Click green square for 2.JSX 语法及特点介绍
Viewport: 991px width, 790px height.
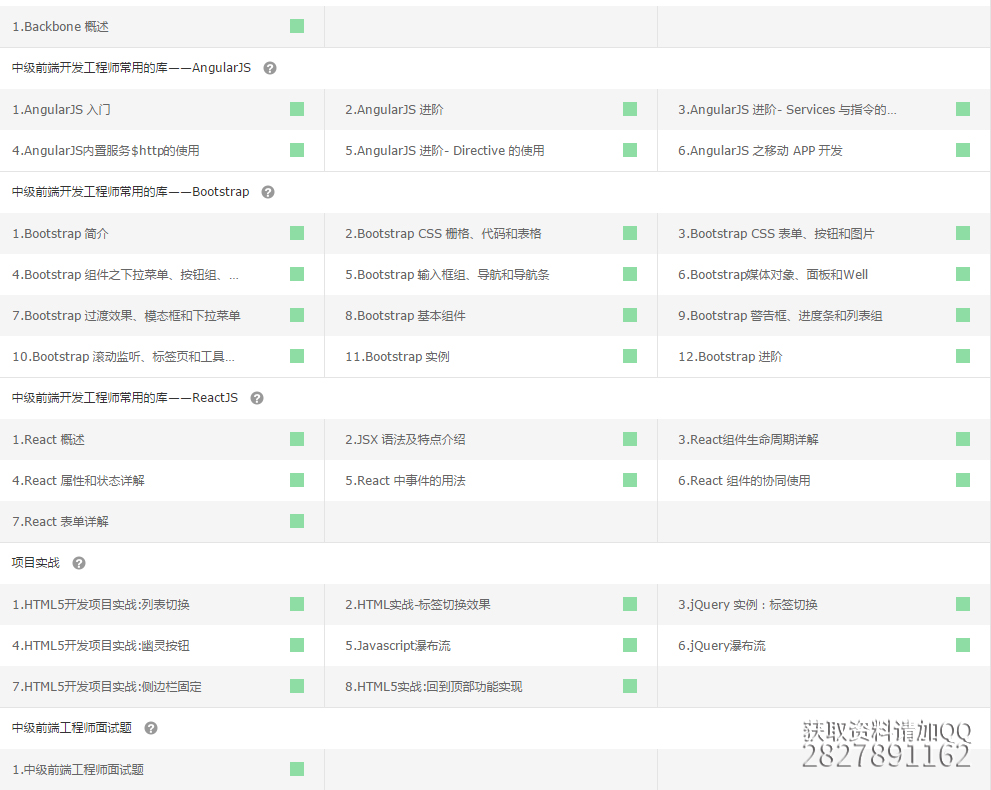point(629,439)
